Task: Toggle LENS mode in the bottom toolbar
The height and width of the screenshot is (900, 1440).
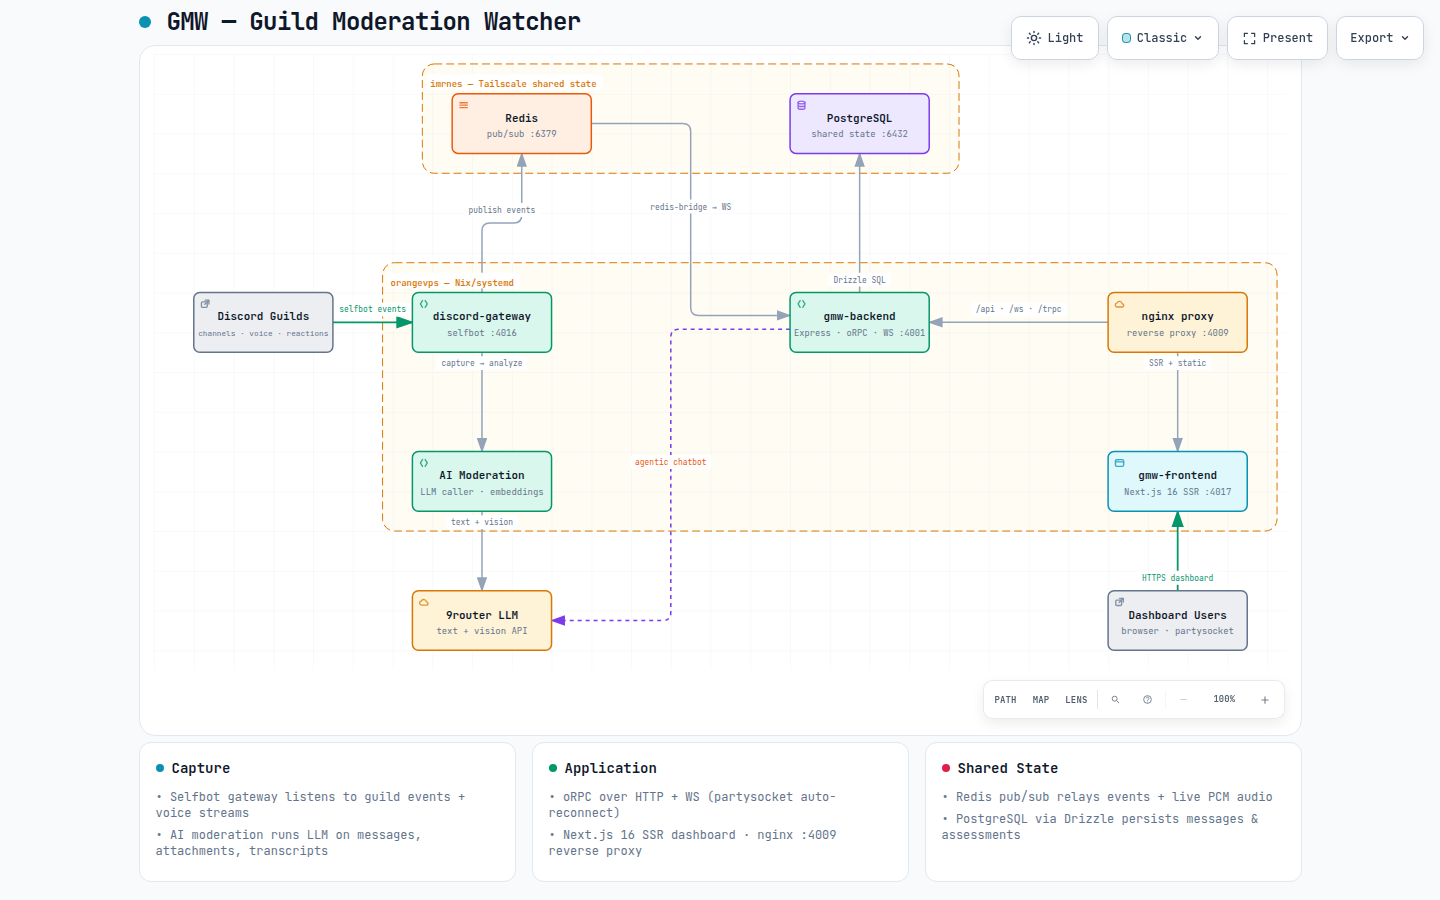Action: (1076, 700)
